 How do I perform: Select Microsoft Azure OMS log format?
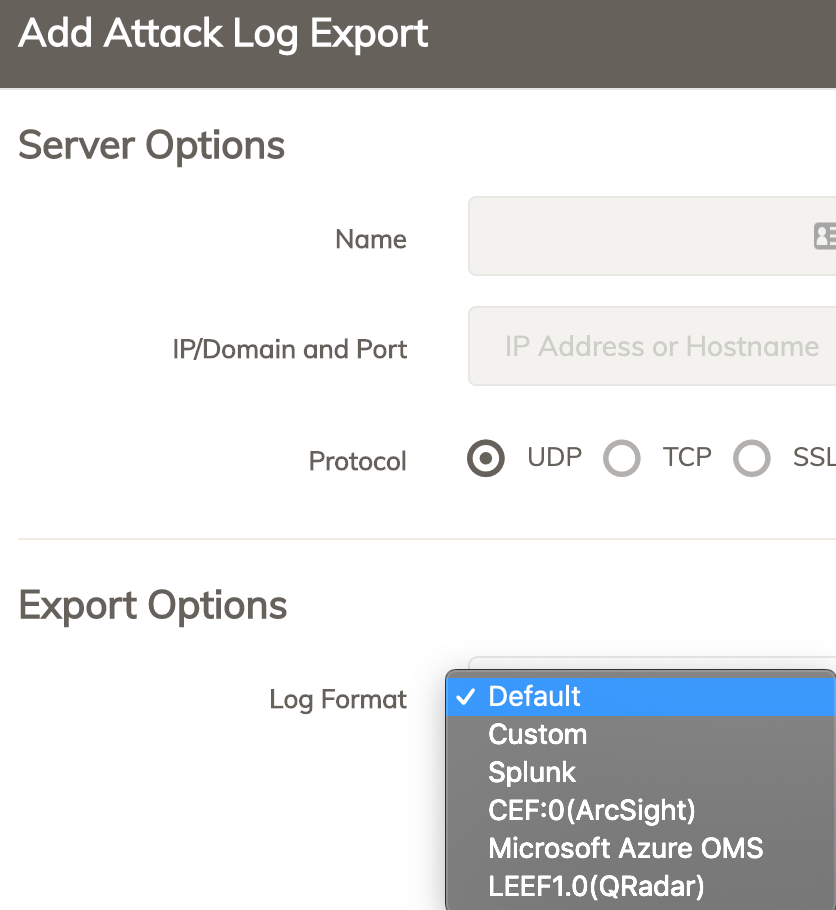click(x=625, y=849)
